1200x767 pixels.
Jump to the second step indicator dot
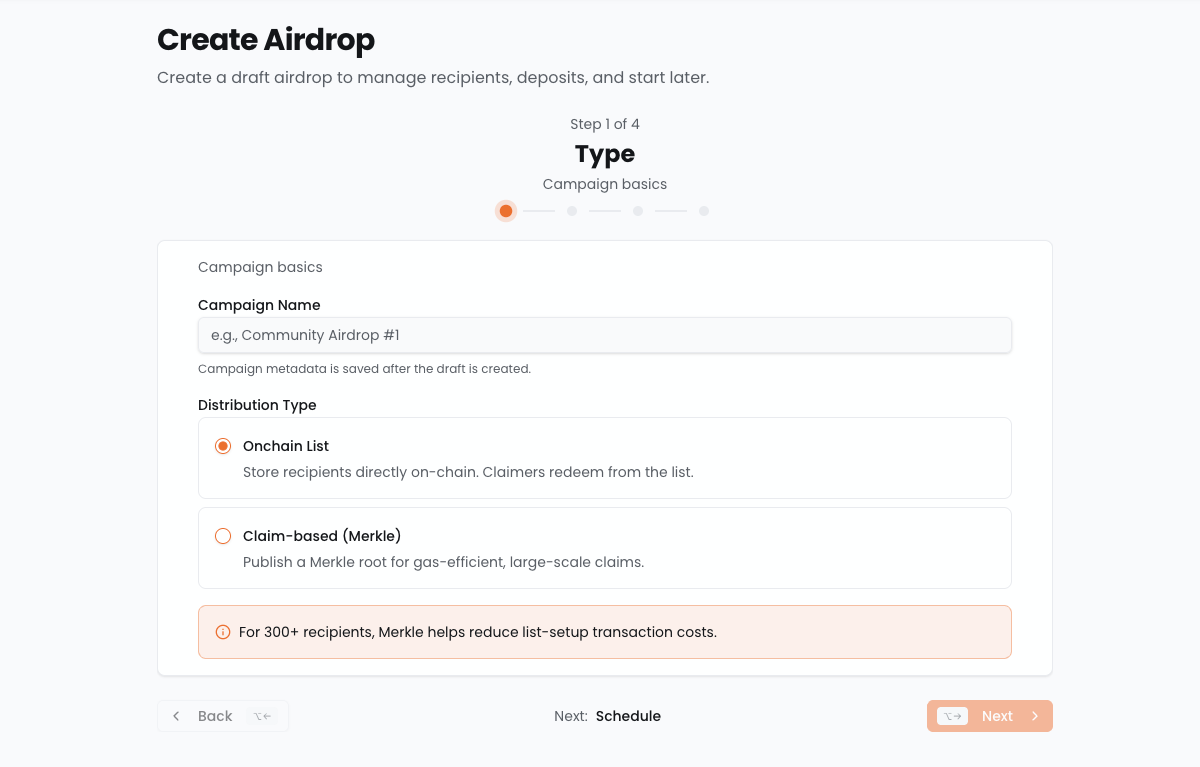[x=572, y=211]
